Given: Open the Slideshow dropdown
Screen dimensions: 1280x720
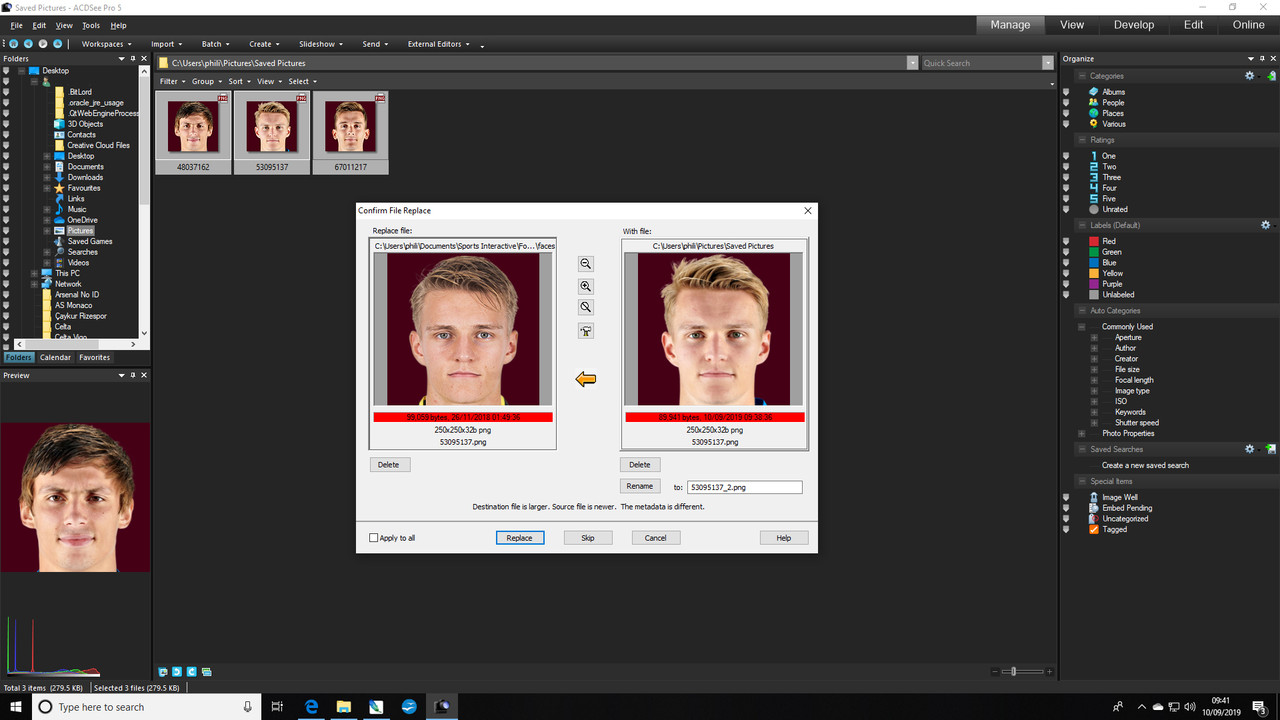Looking at the screenshot, I should (321, 44).
